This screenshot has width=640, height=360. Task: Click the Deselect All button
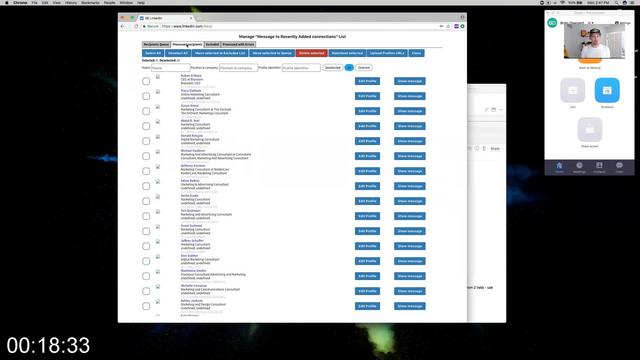click(x=178, y=53)
